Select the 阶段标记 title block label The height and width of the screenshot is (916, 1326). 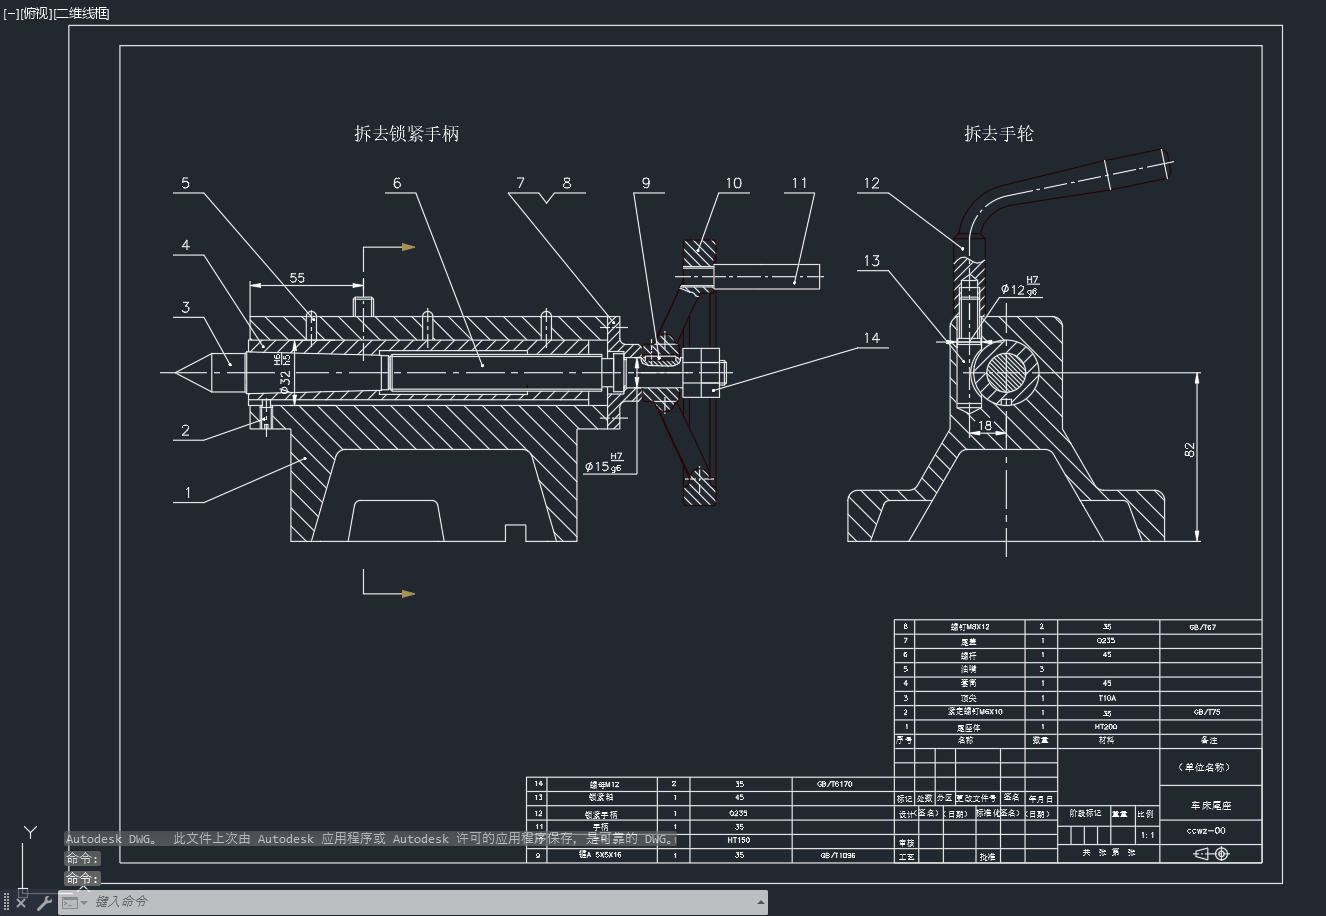coord(1085,814)
